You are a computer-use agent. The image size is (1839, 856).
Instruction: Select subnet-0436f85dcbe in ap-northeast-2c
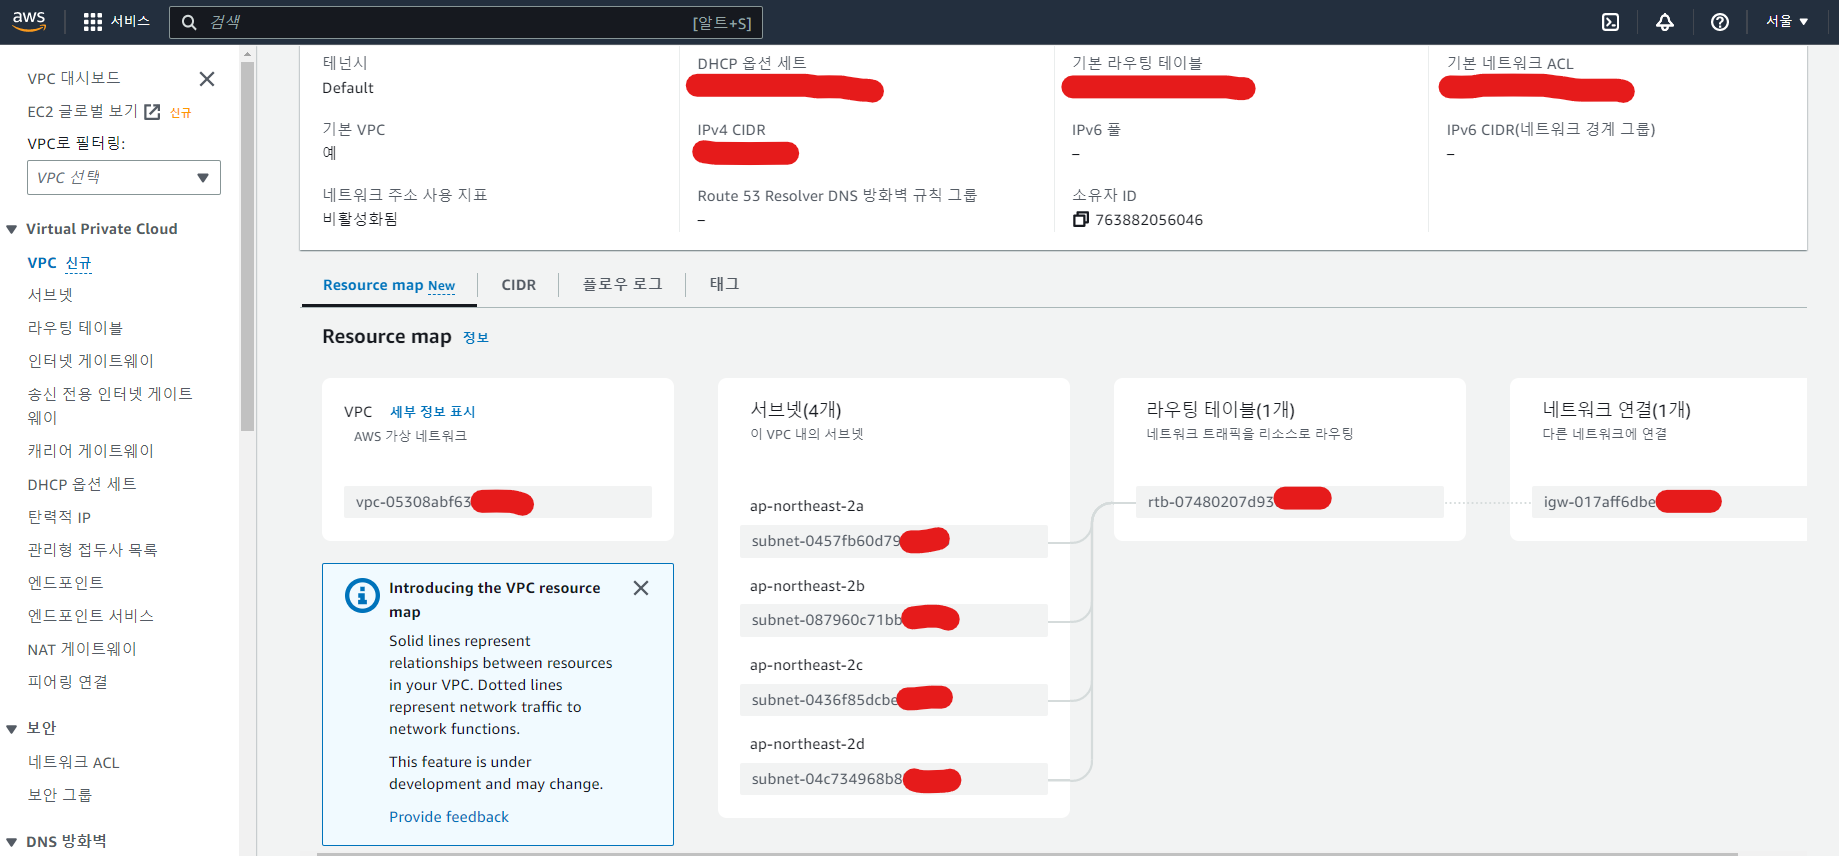[x=894, y=700]
